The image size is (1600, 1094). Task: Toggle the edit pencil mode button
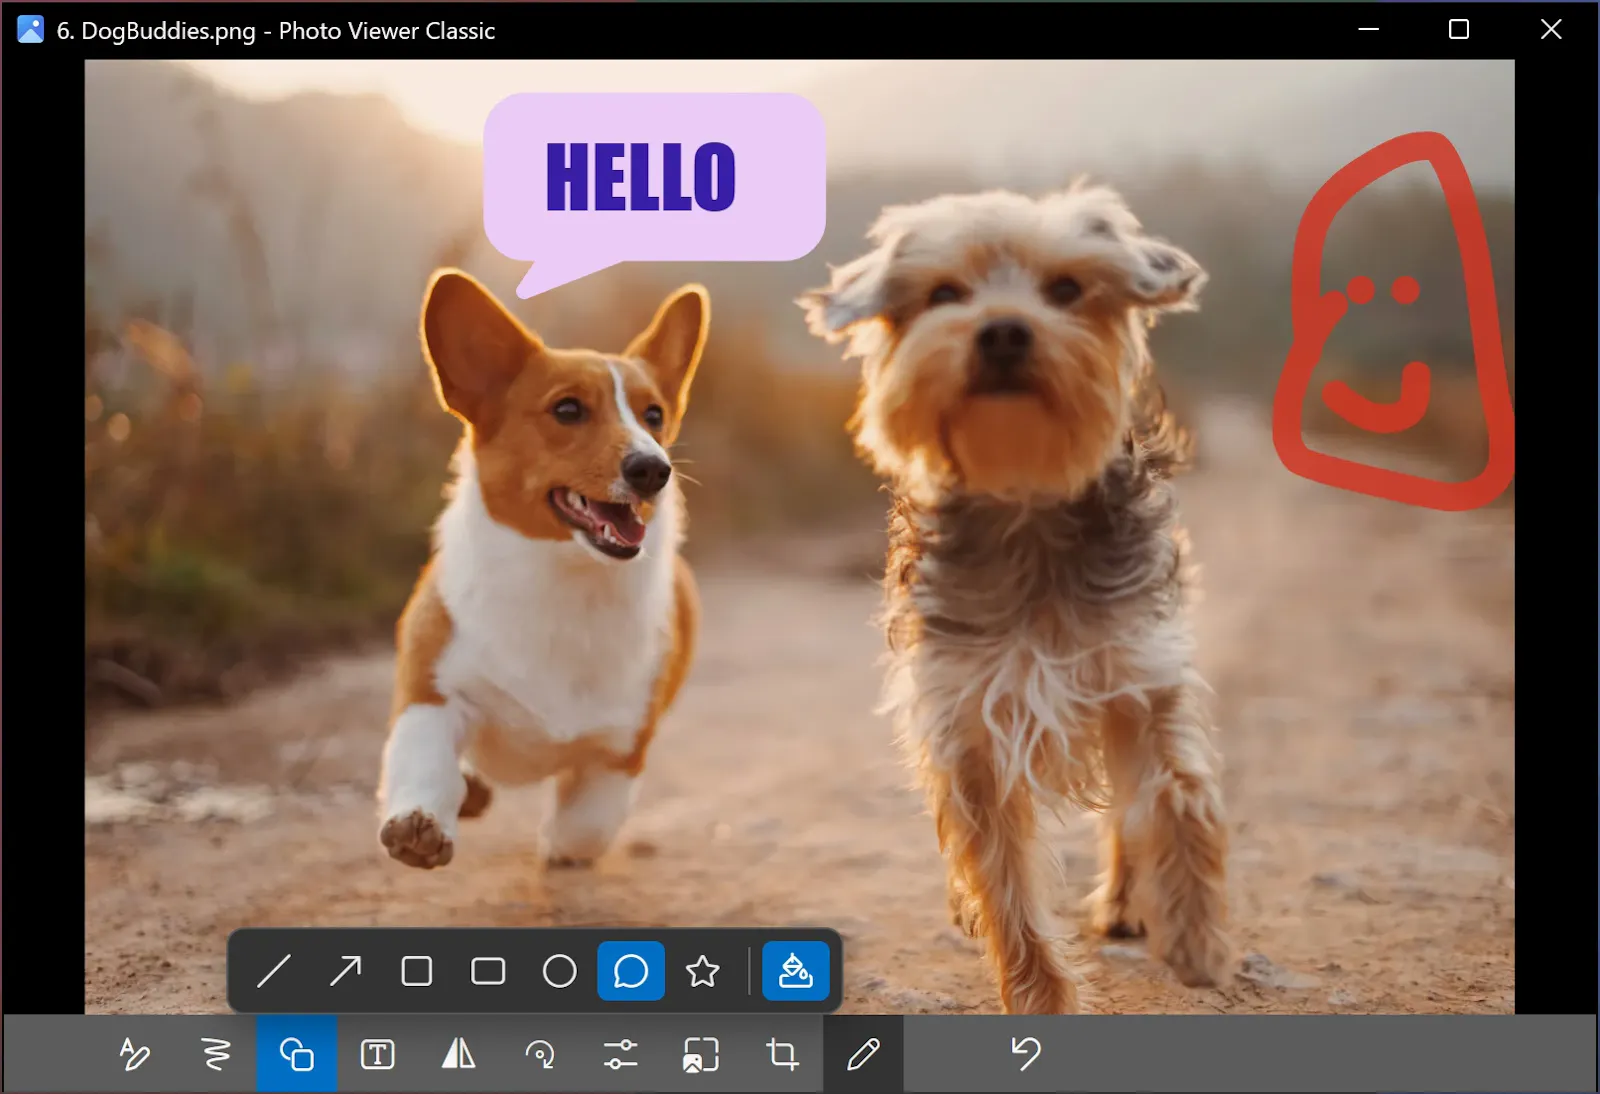[863, 1054]
